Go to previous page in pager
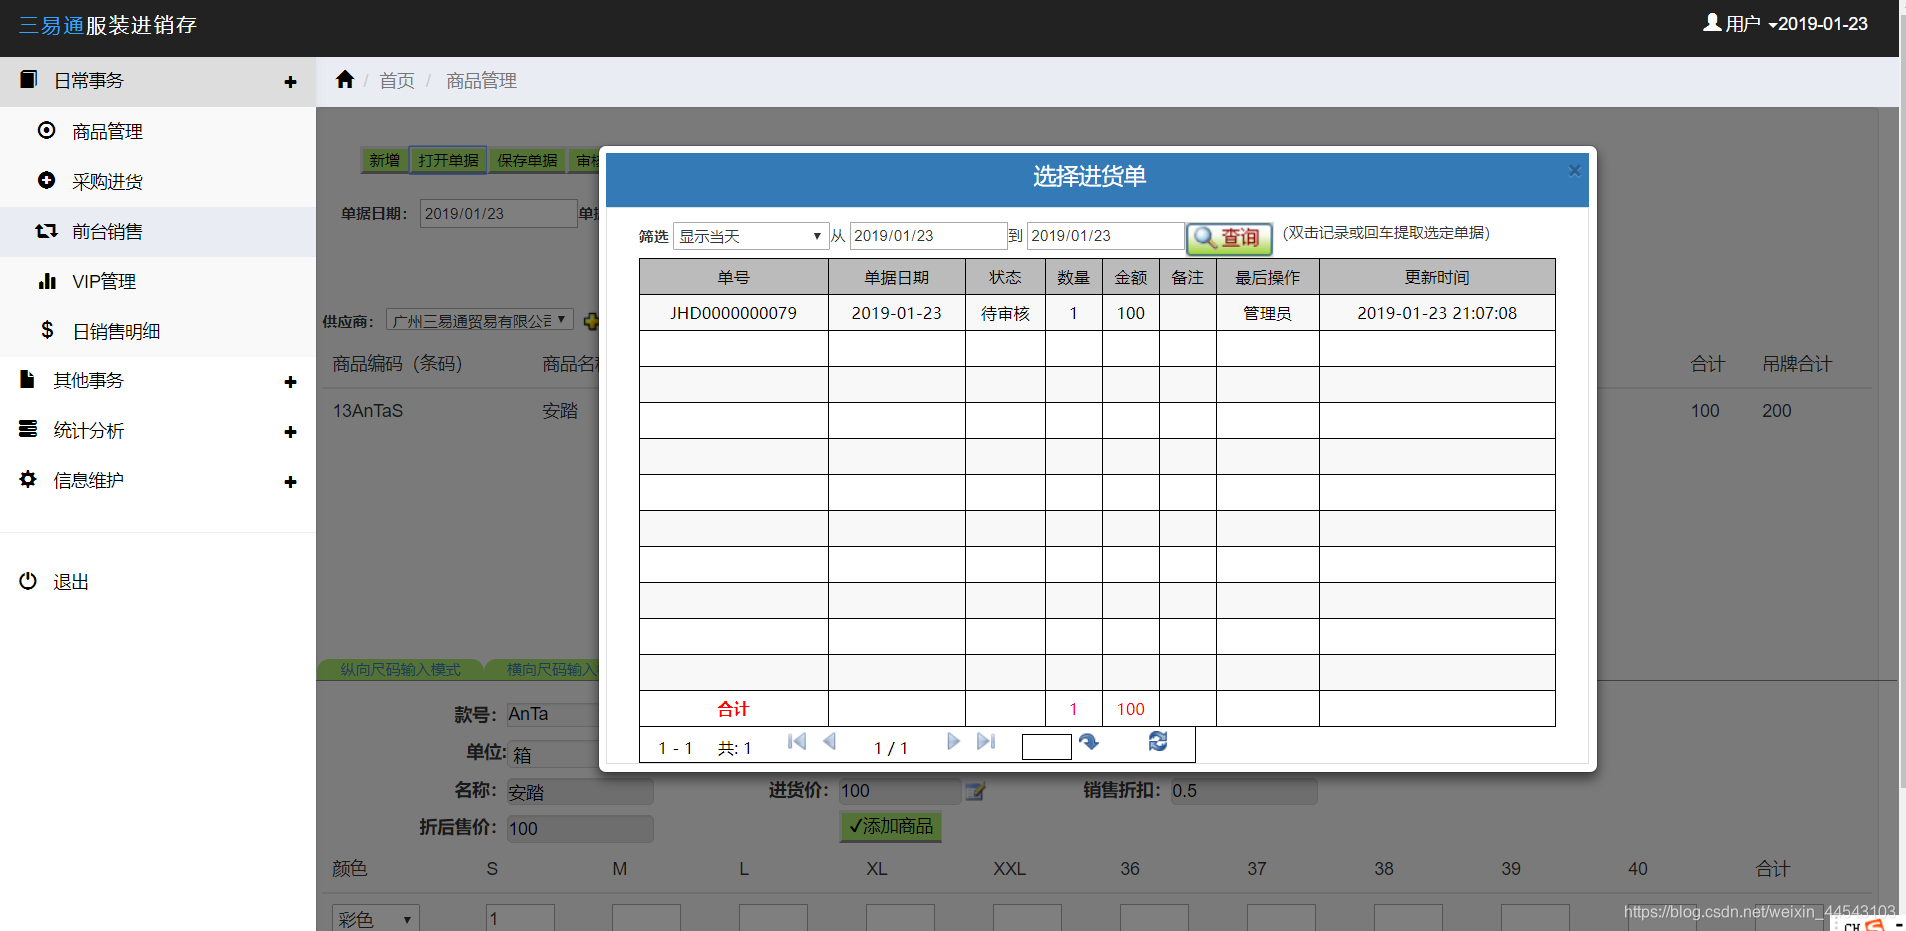Image resolution: width=1906 pixels, height=931 pixels. tap(829, 742)
